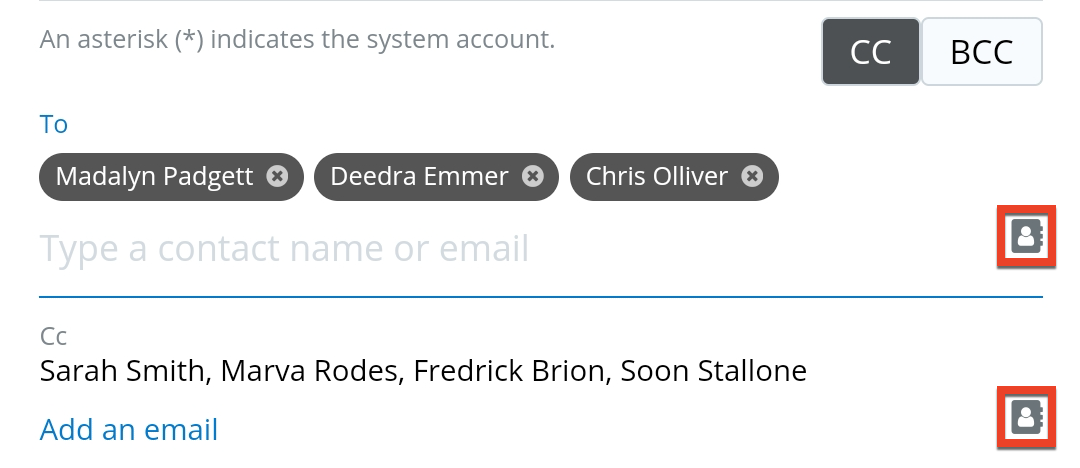Open the address book for the To field

1026,237
